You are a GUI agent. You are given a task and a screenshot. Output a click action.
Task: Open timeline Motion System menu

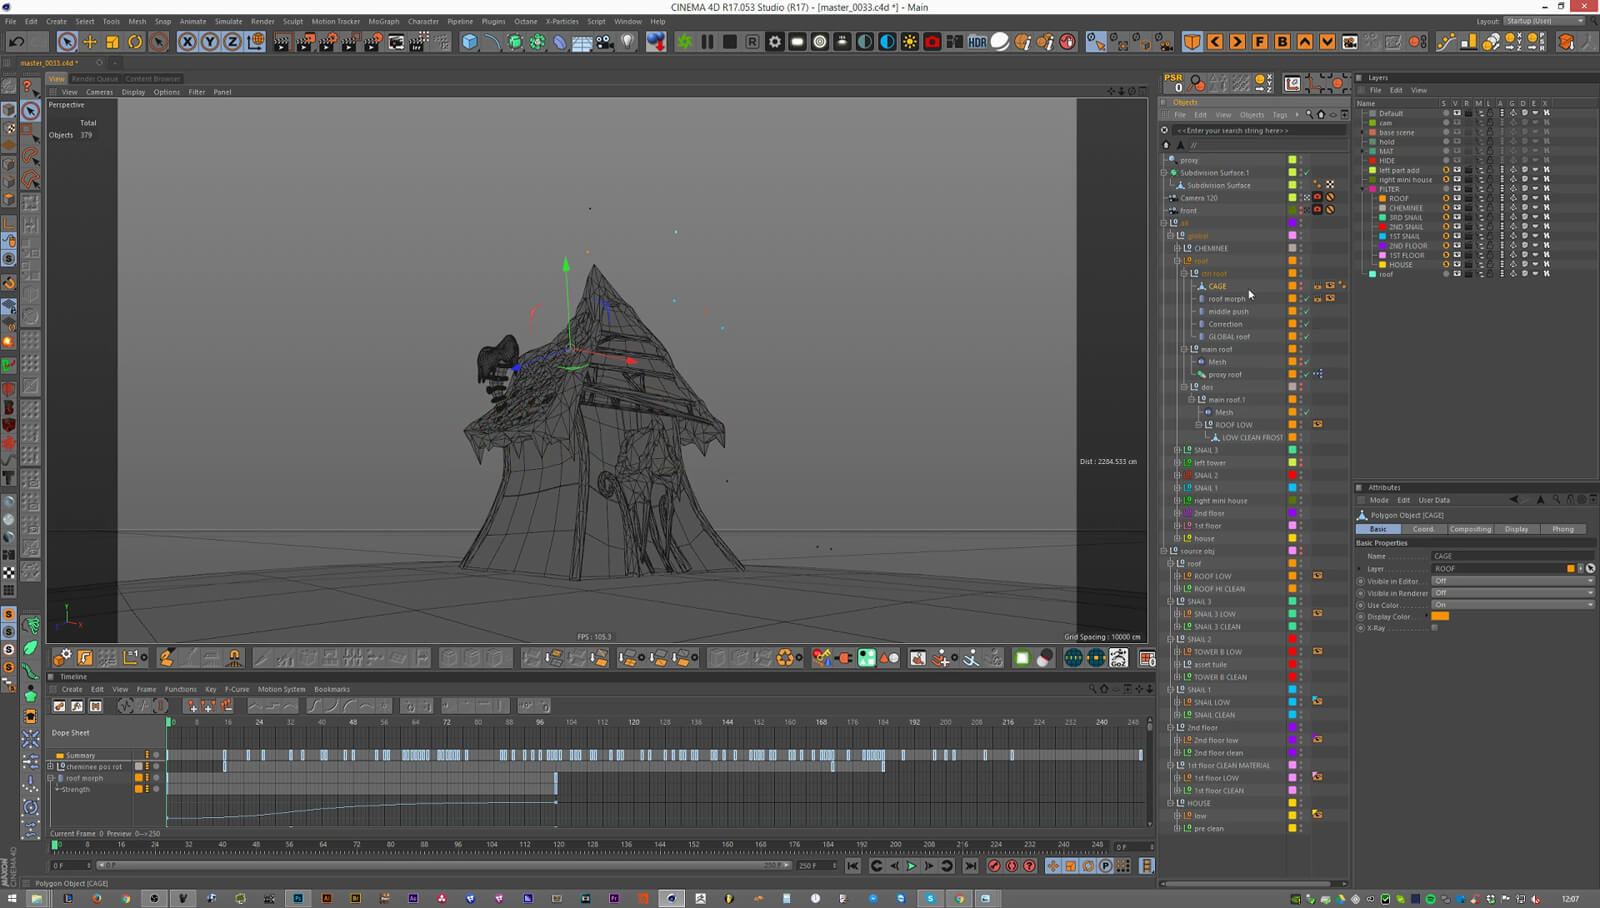282,689
